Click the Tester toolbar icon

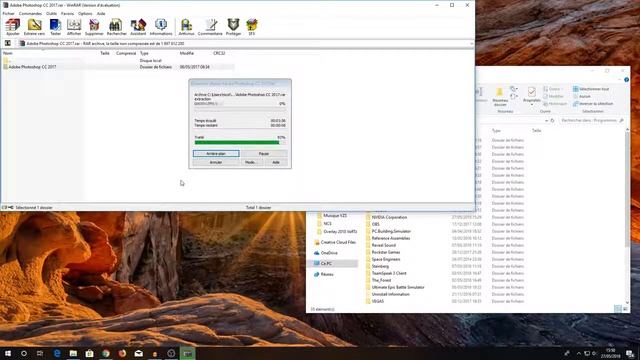click(55, 27)
